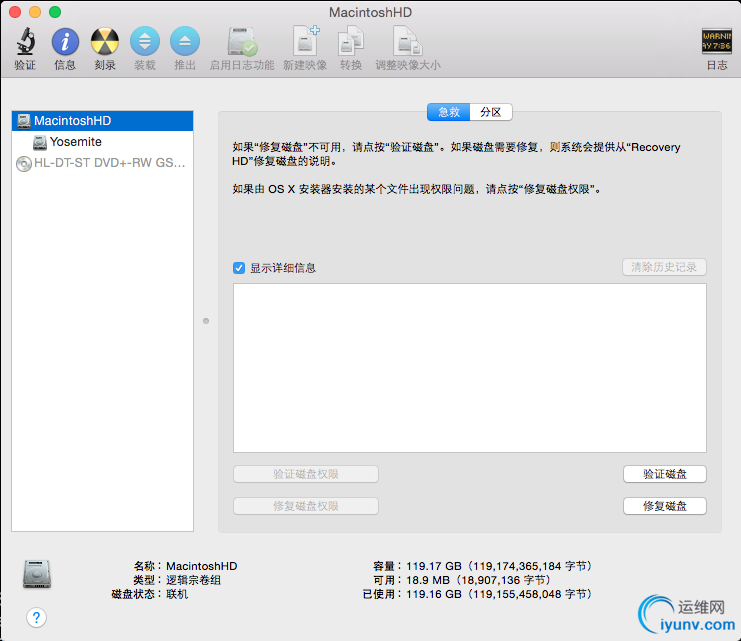Click the 容量 119.17 GB value text
The width and height of the screenshot is (741, 641).
pyautogui.click(x=499, y=566)
